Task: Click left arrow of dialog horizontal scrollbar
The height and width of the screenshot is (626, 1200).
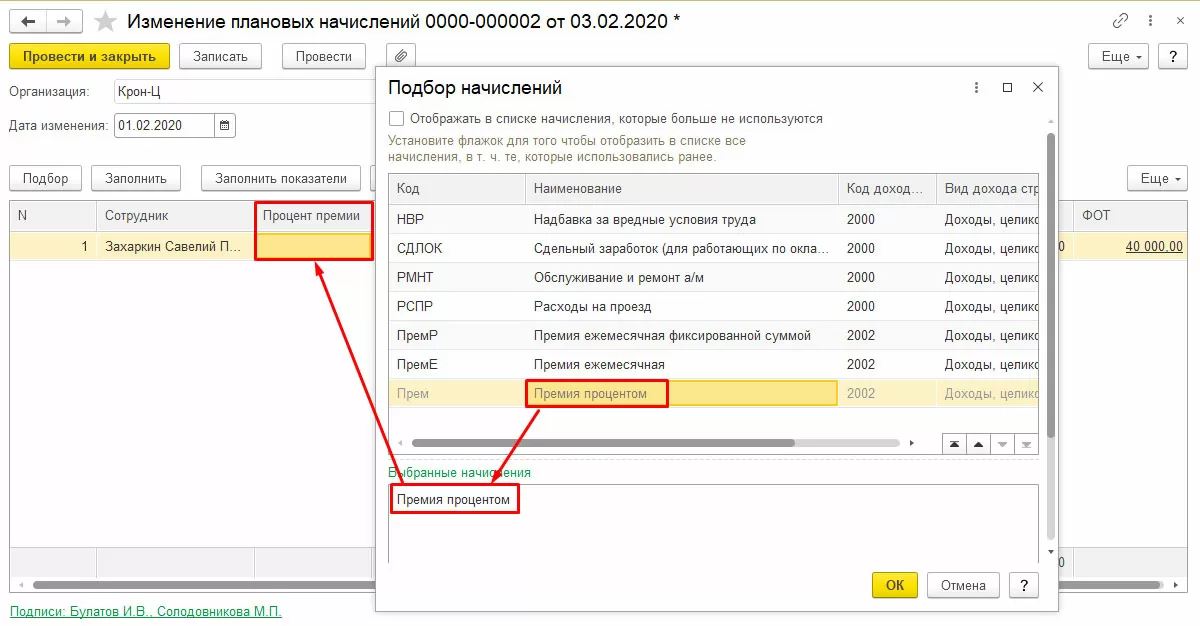Action: click(x=400, y=442)
